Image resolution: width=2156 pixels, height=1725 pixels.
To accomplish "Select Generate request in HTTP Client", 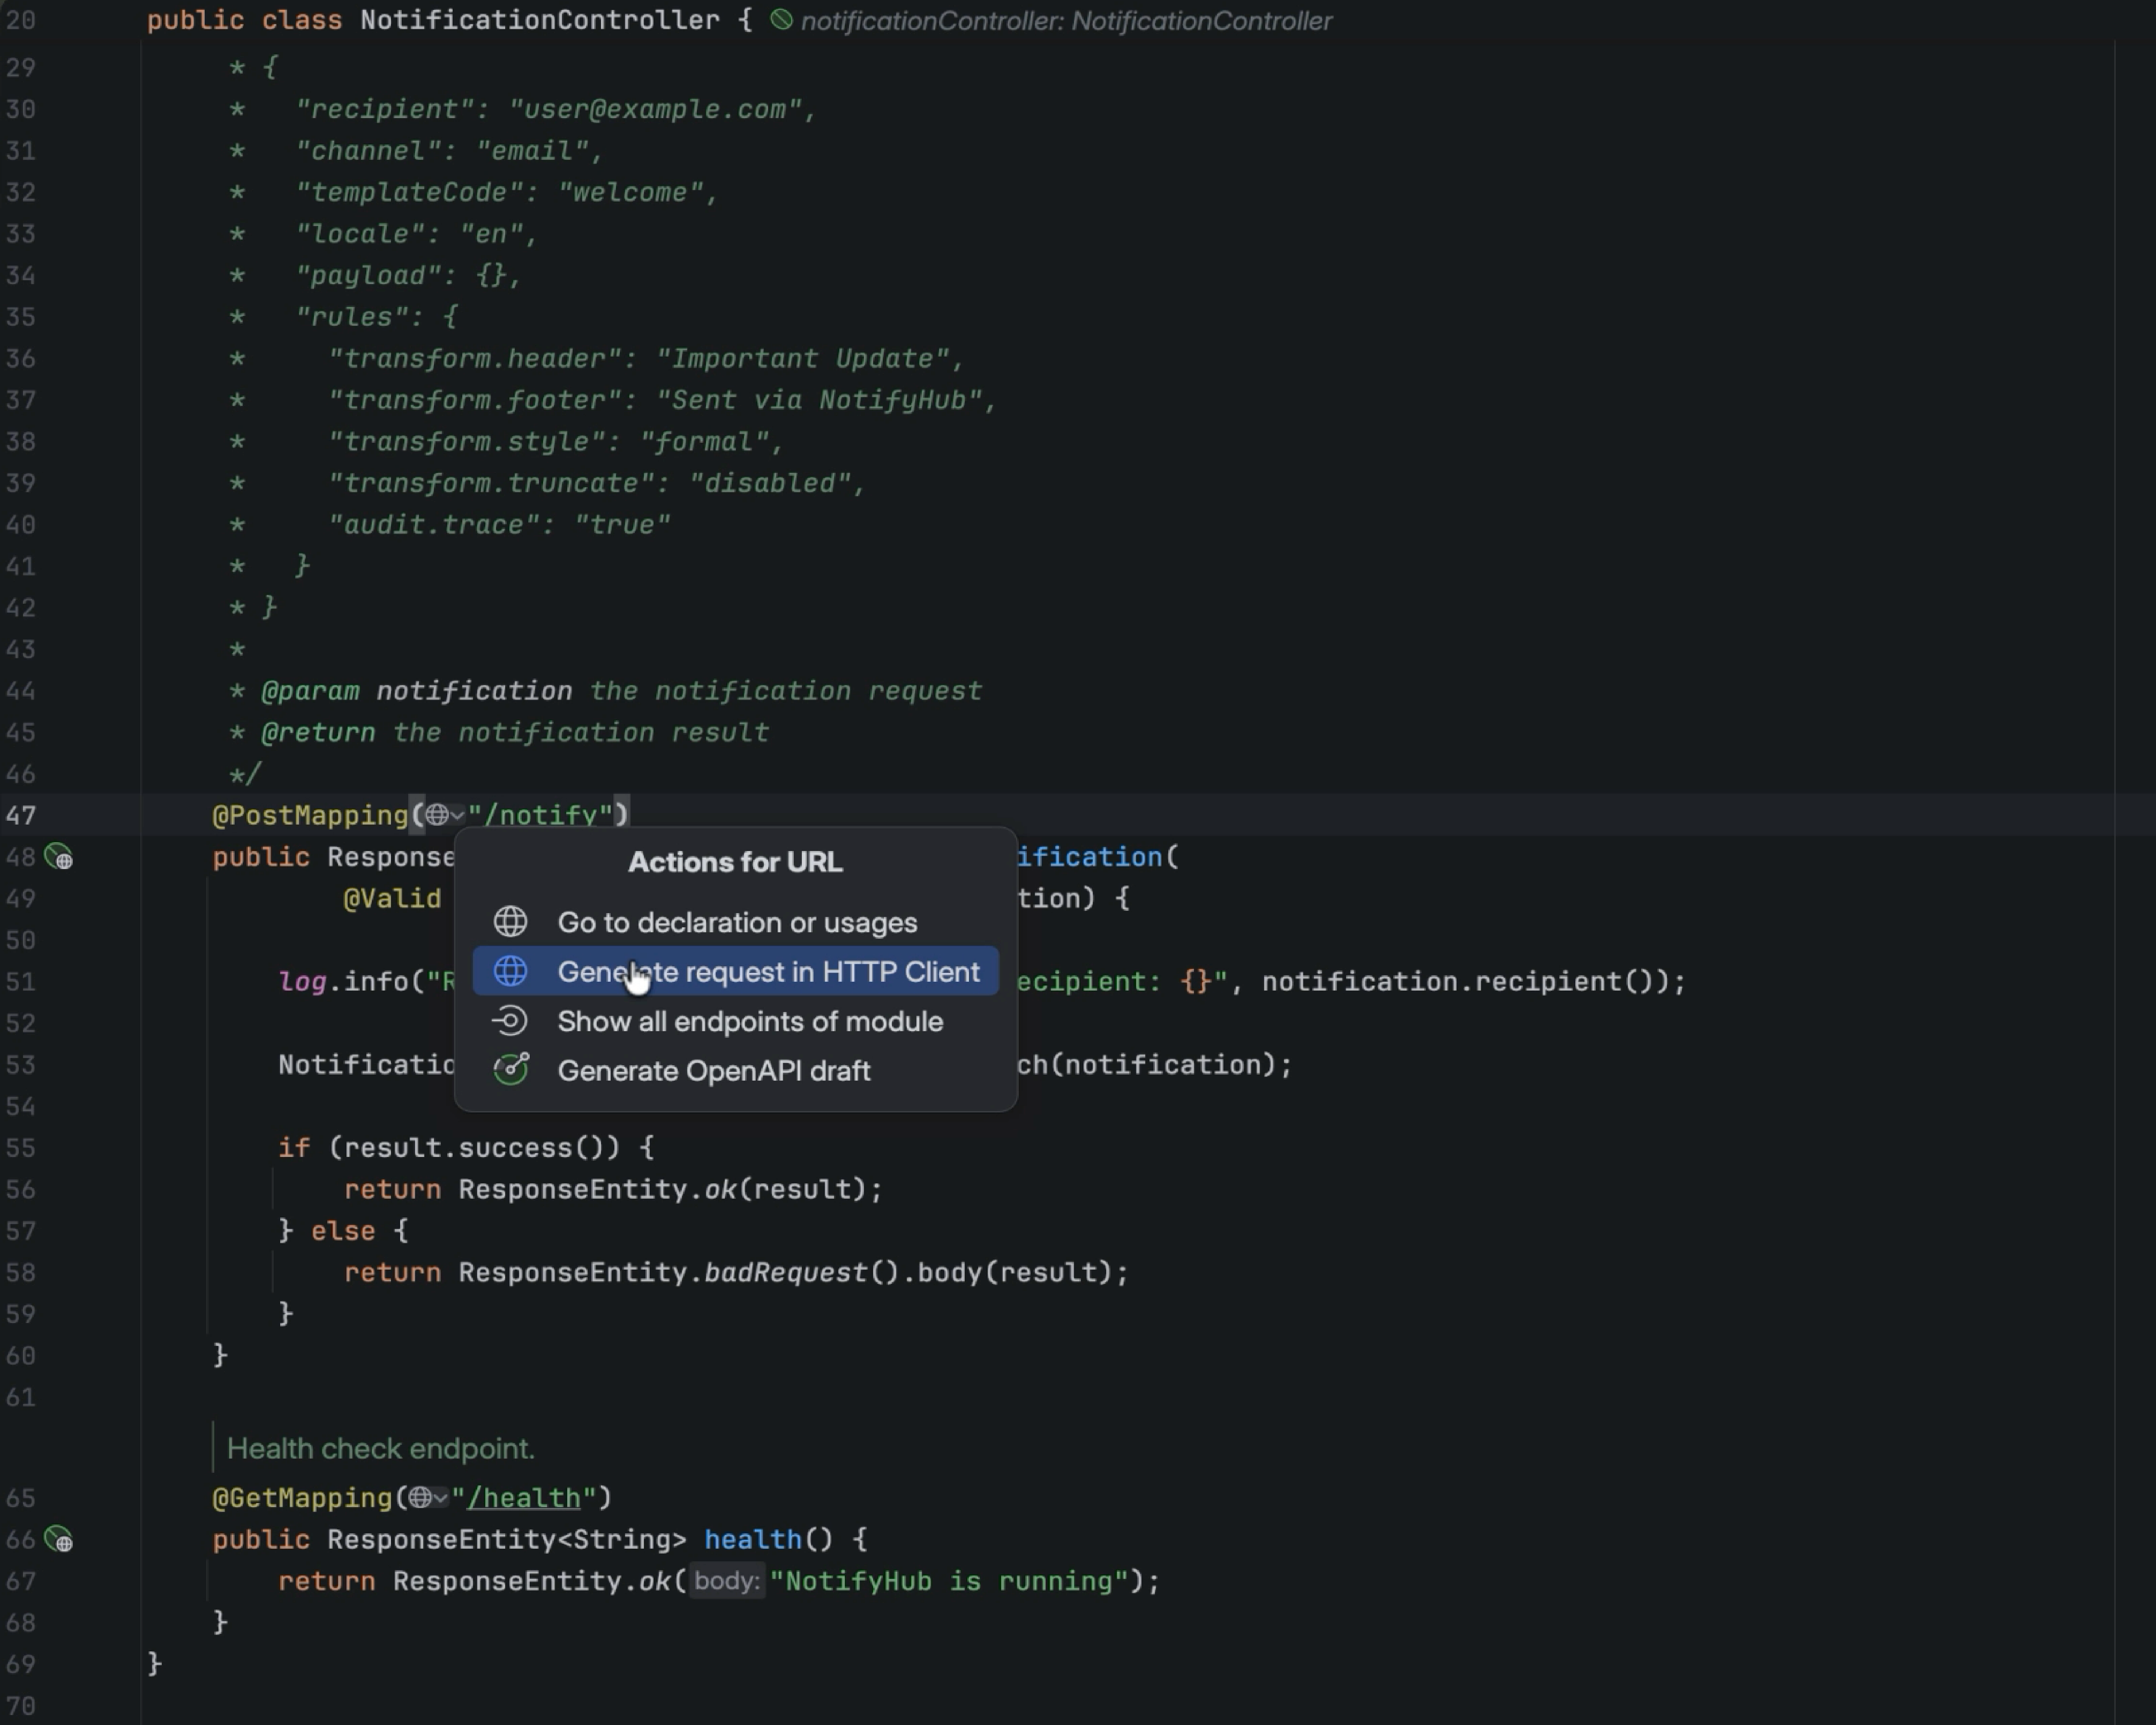I will tap(735, 971).
